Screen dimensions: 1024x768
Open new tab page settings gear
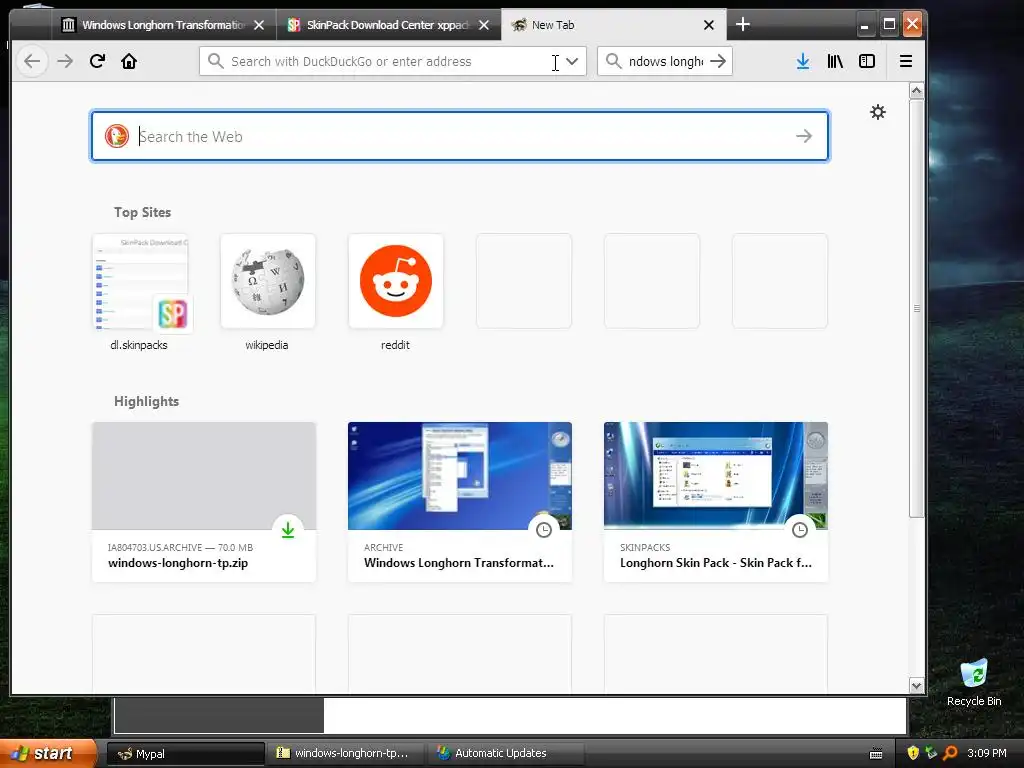(x=878, y=112)
